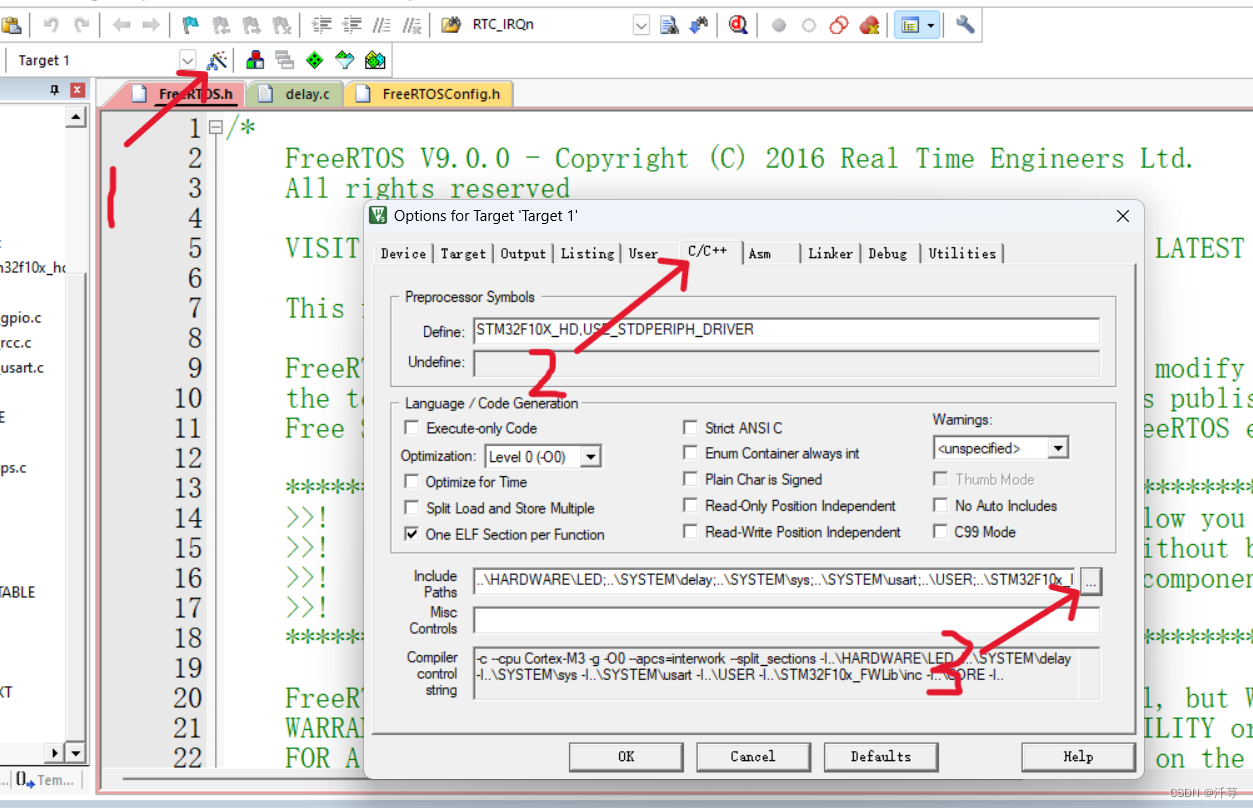Click the Find icon beside search box
Screen dimensions: 1253x808
(x=669, y=24)
